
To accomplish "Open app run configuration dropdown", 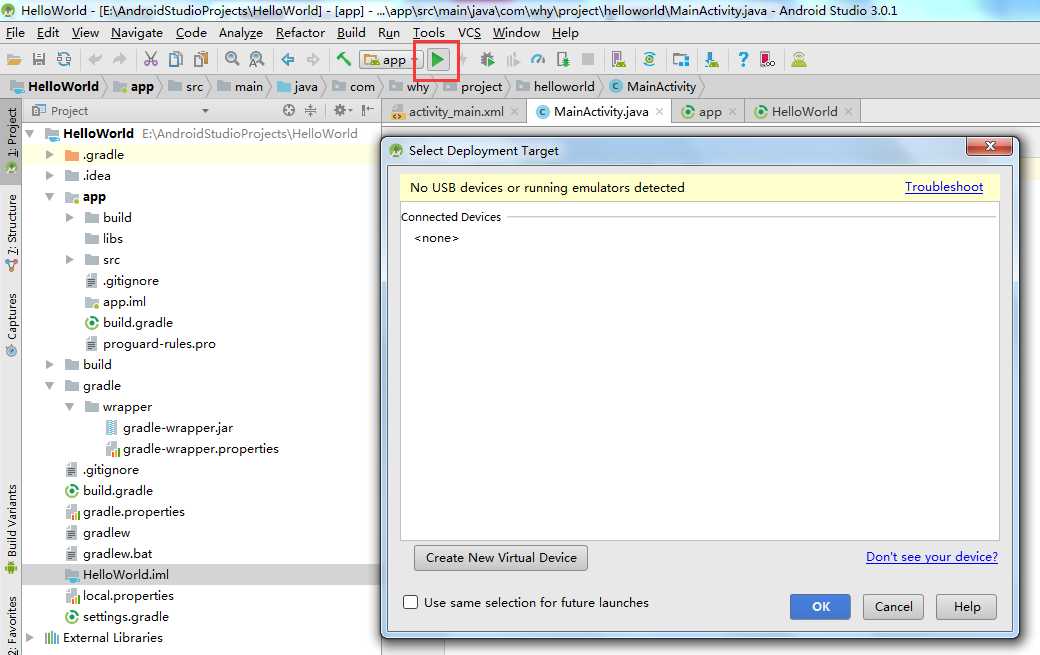I will coord(391,60).
